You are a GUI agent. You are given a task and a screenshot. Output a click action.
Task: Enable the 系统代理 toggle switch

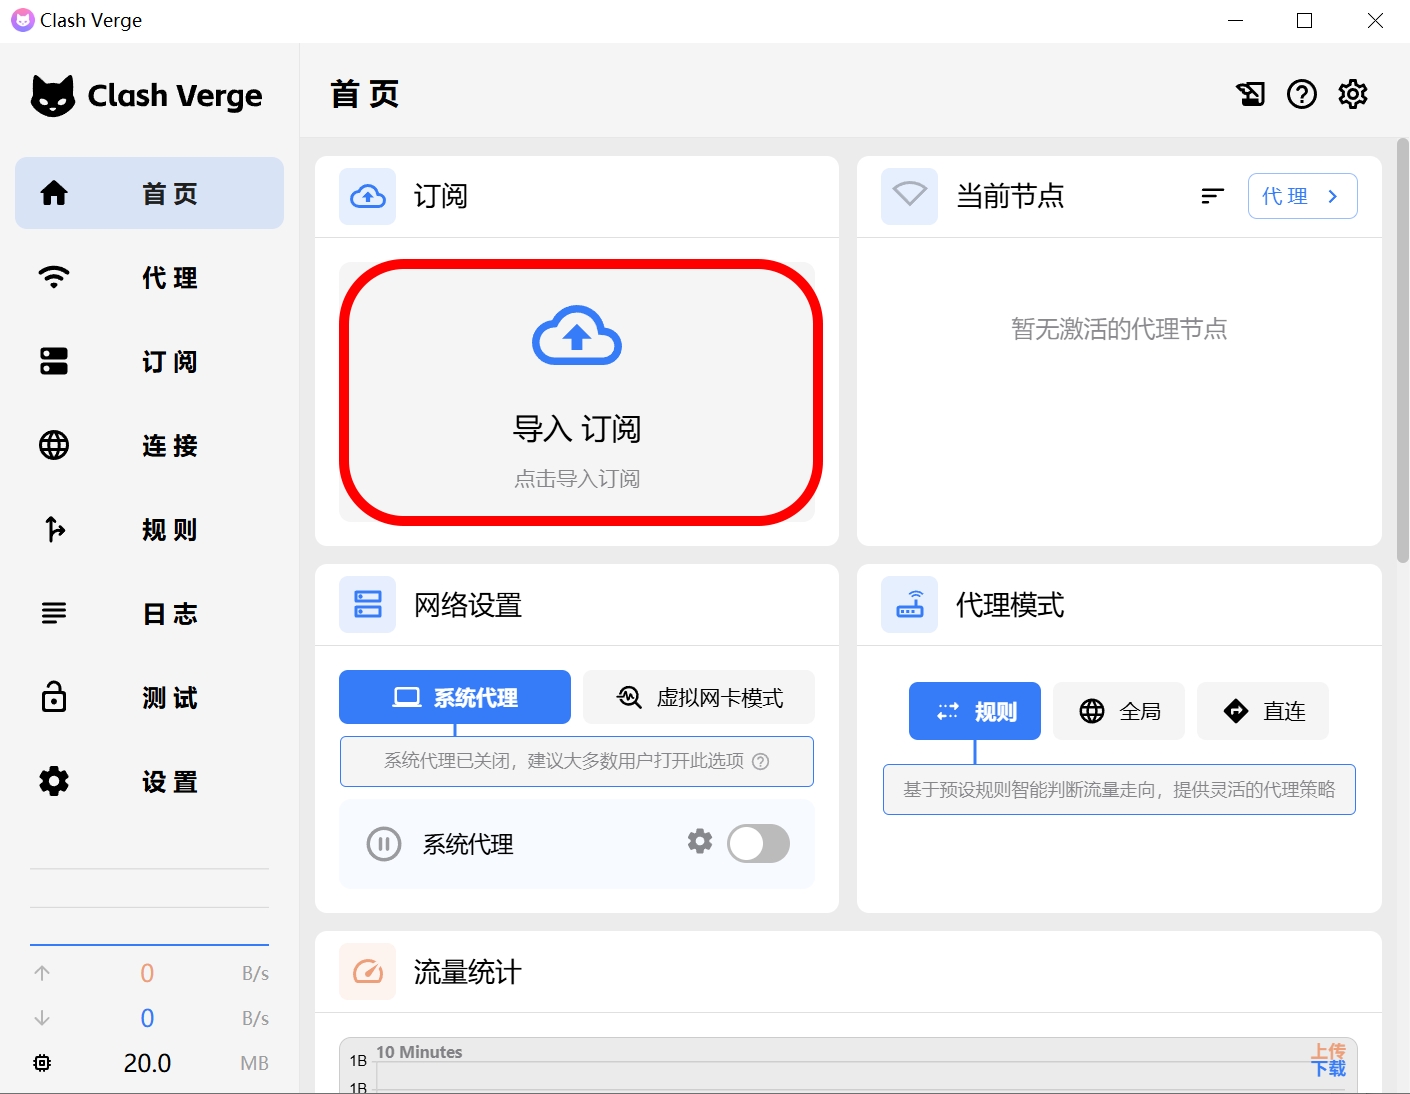tap(758, 844)
